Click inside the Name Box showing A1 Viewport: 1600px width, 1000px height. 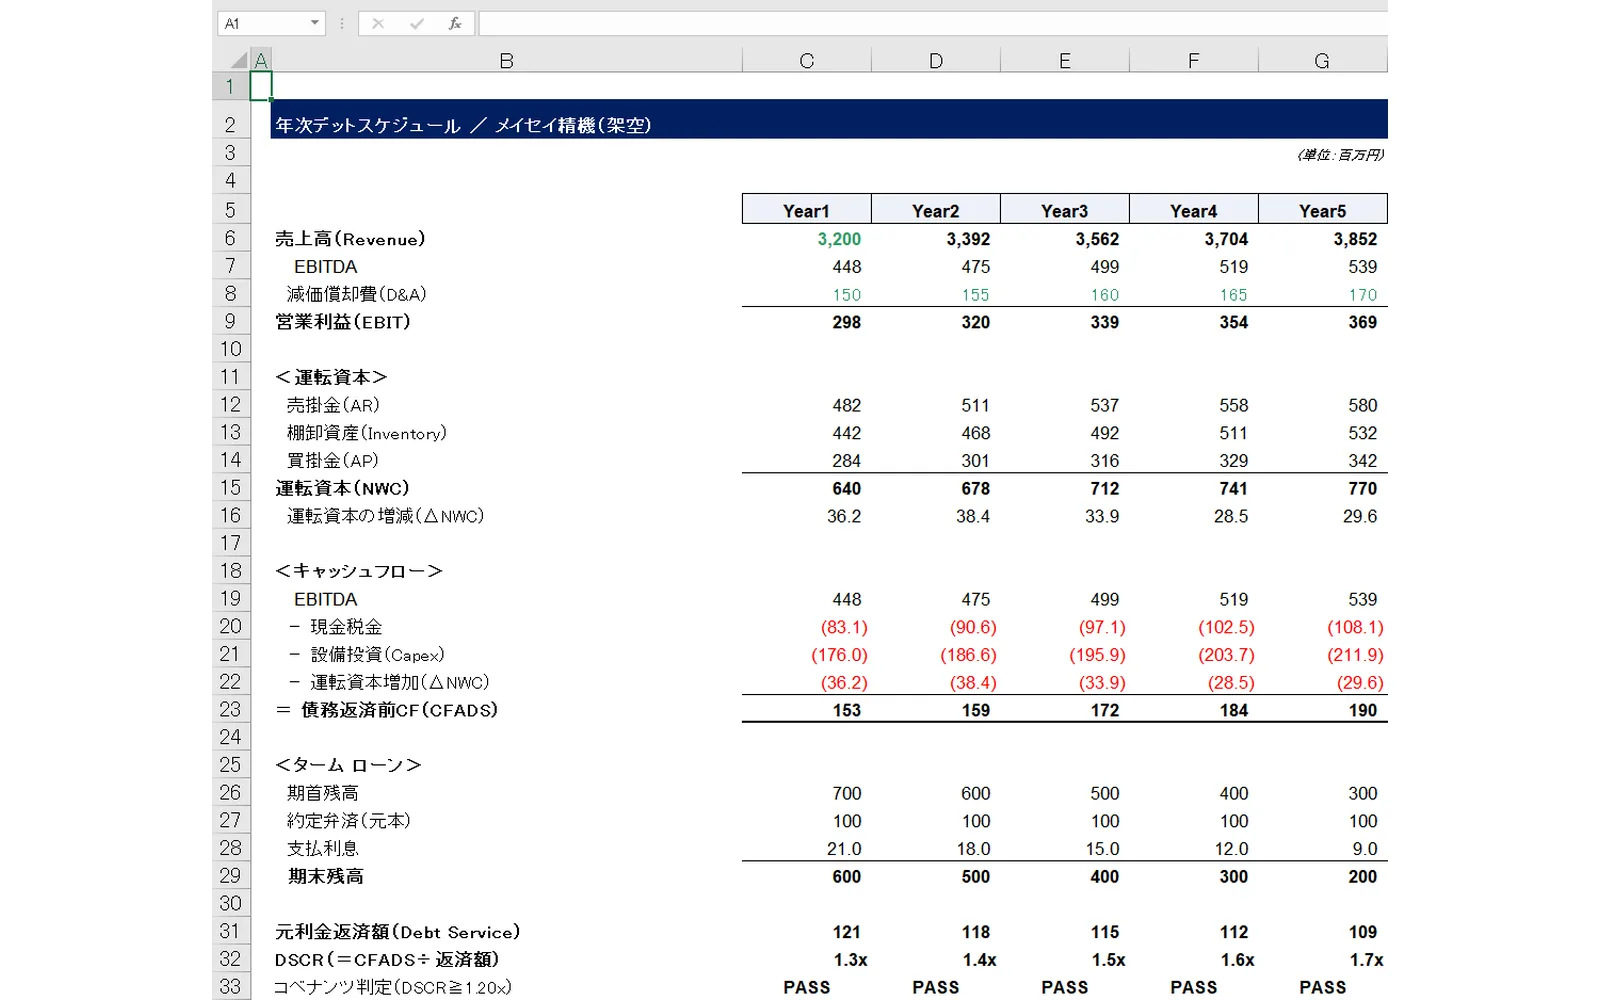tap(262, 23)
